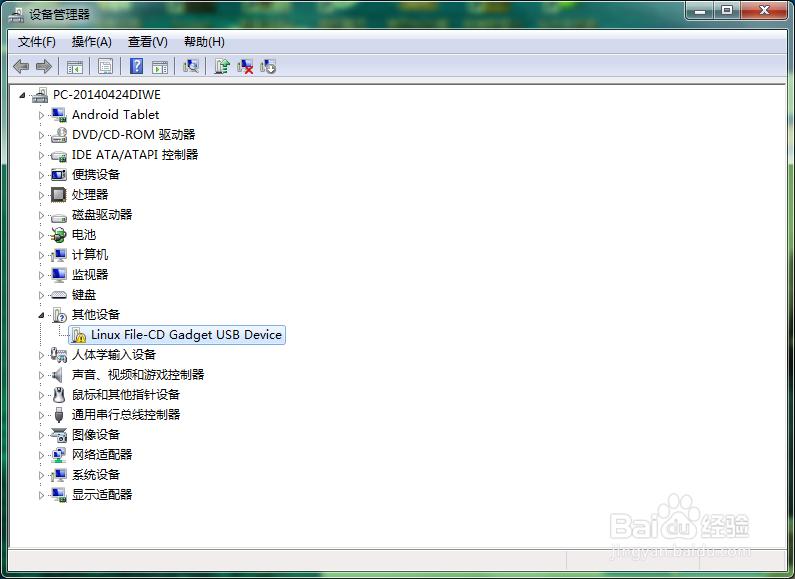Screen dimensions: 795x579
Task: Click the toolbar device icon with down arrow
Action: (x=268, y=66)
